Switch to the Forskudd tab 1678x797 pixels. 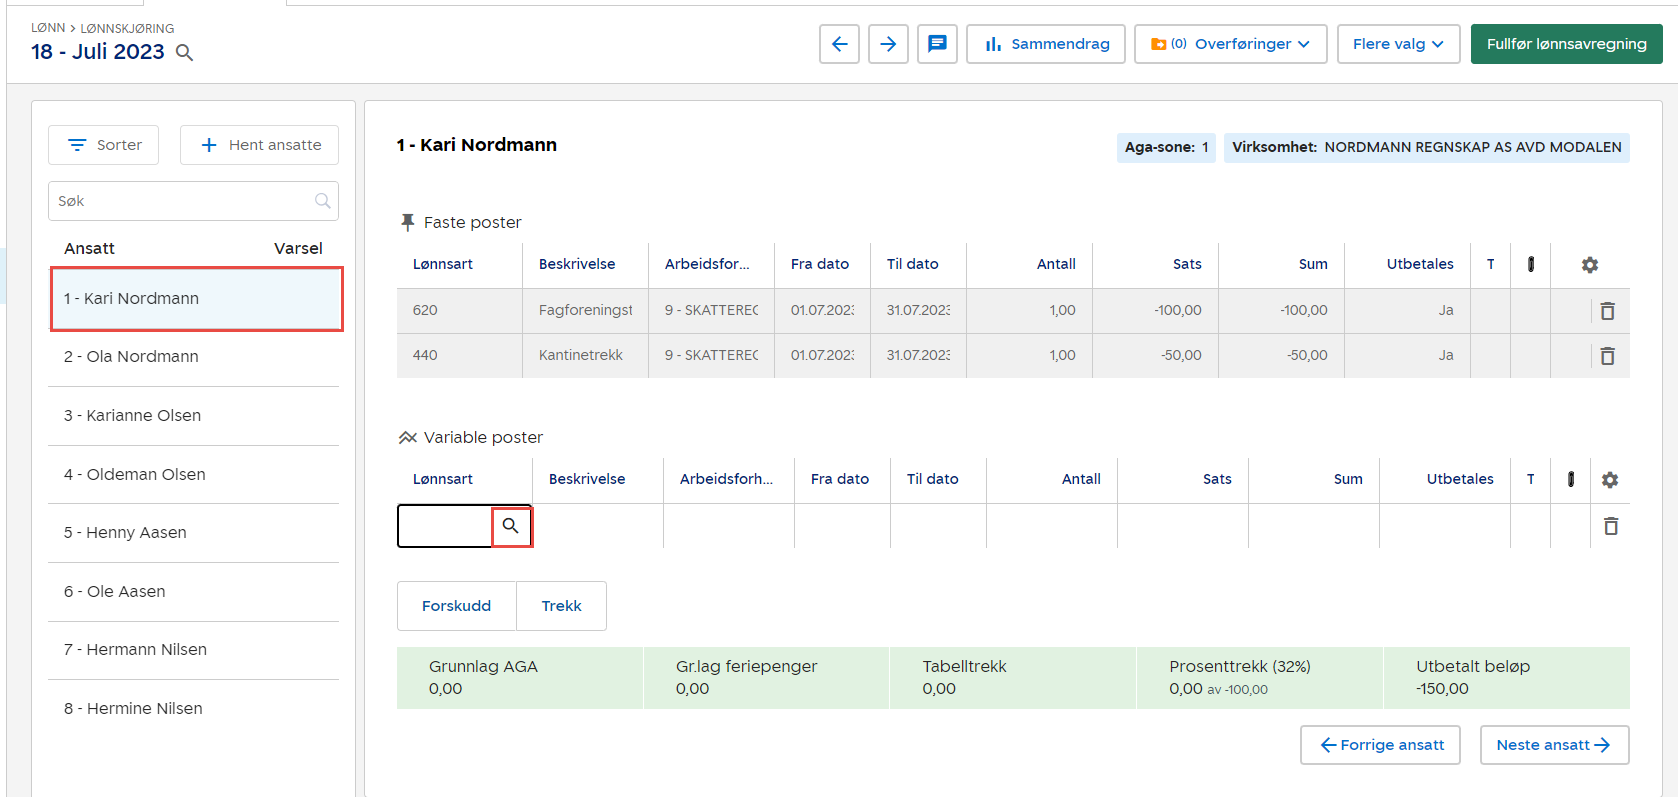pos(456,606)
